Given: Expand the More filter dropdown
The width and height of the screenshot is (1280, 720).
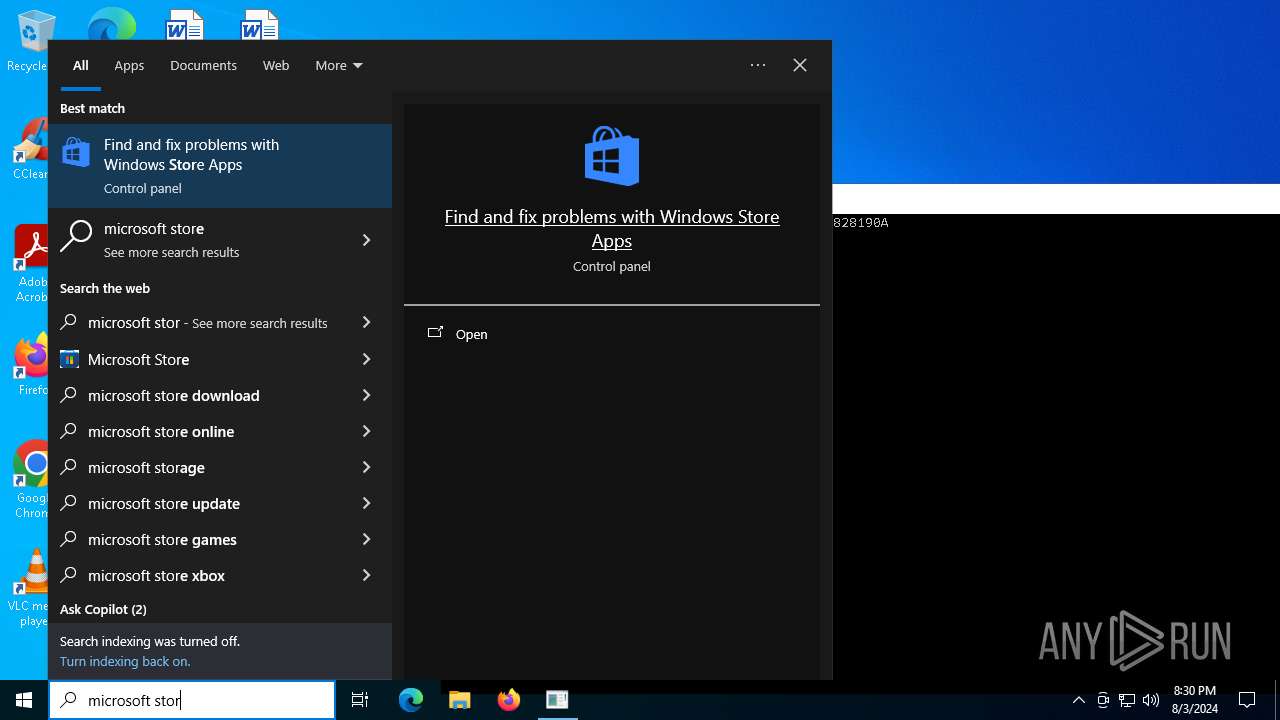Looking at the screenshot, I should tap(339, 65).
